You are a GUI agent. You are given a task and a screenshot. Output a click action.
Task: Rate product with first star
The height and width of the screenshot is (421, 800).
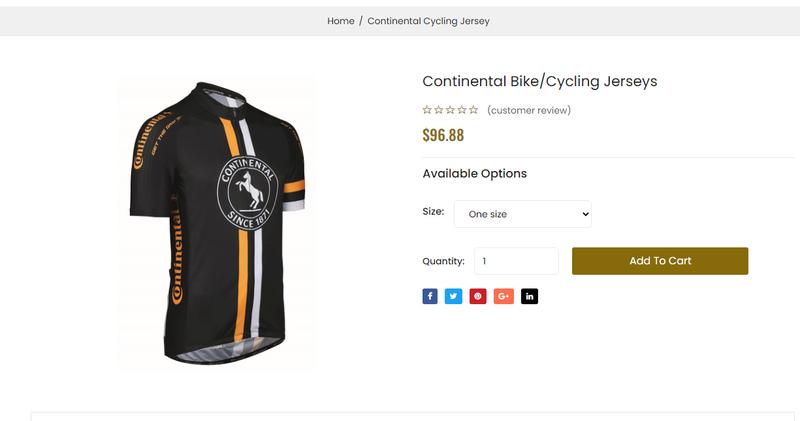point(427,110)
